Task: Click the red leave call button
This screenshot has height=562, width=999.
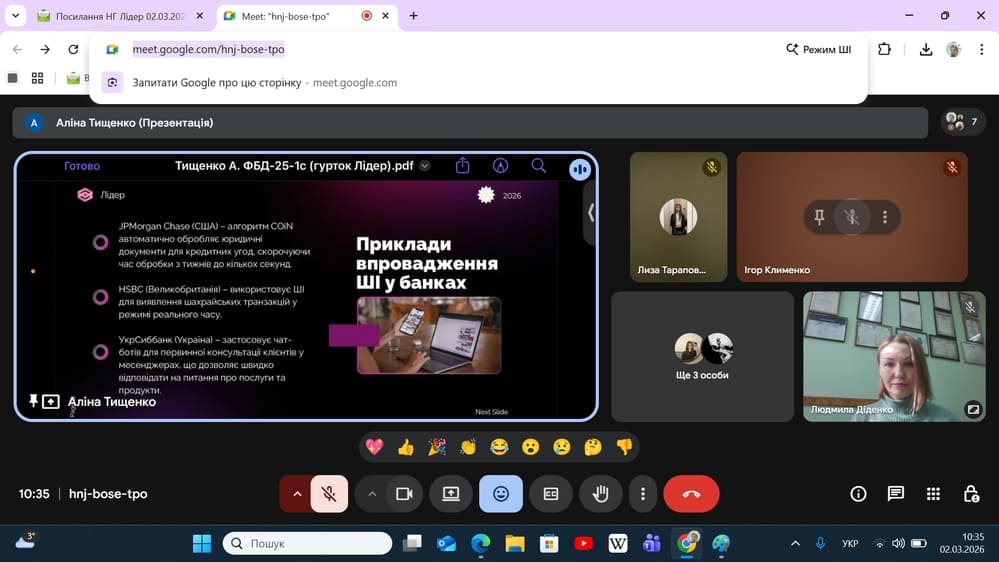Action: coord(691,494)
